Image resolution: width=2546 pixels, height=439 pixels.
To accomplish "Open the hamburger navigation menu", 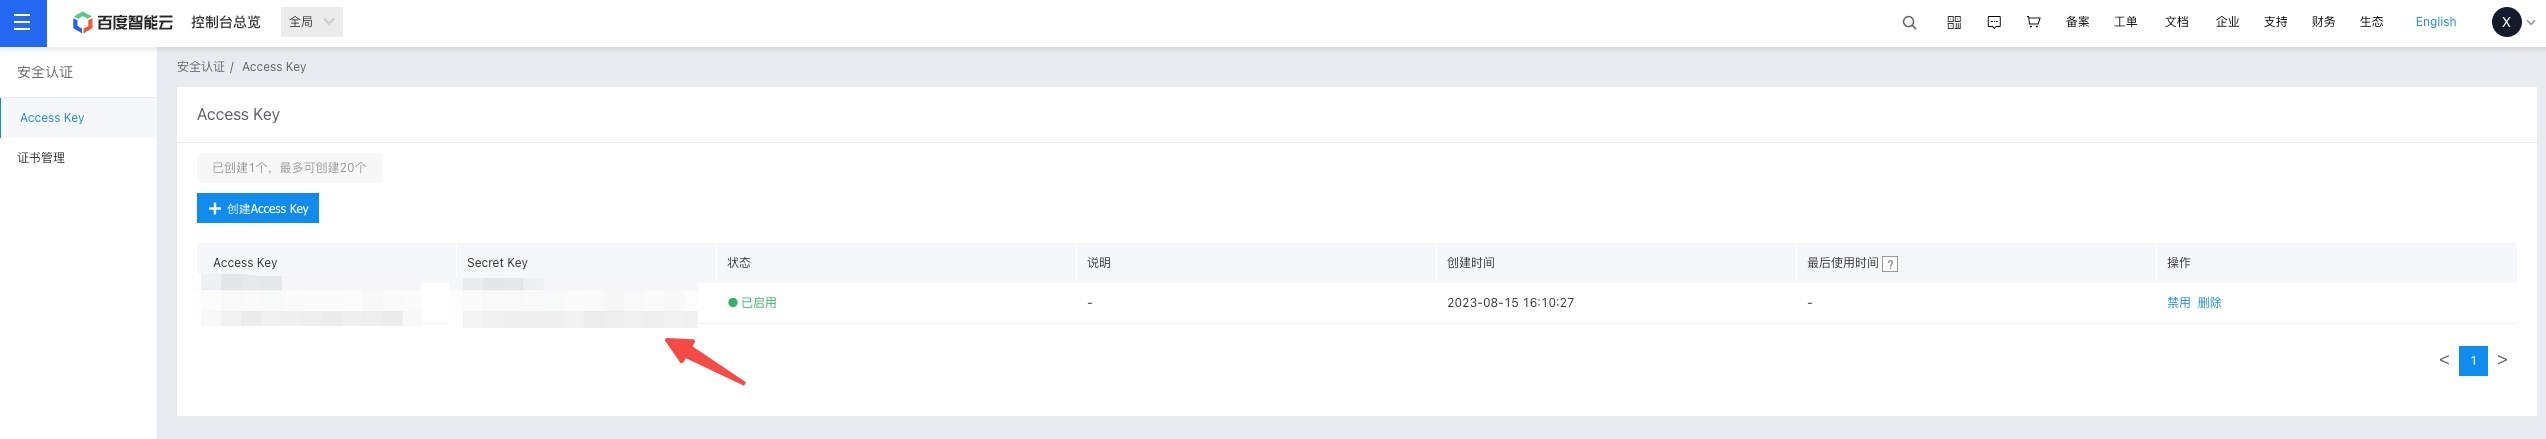I will (22, 22).
